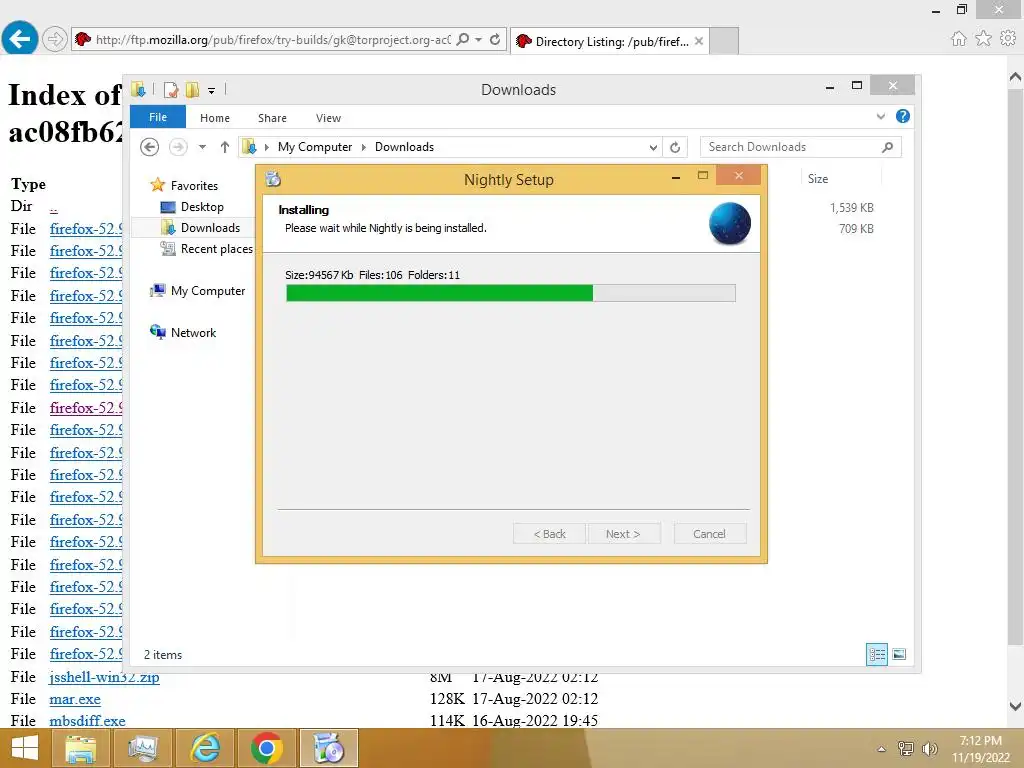Open the IE favorites star icon
The image size is (1024, 768).
(983, 39)
